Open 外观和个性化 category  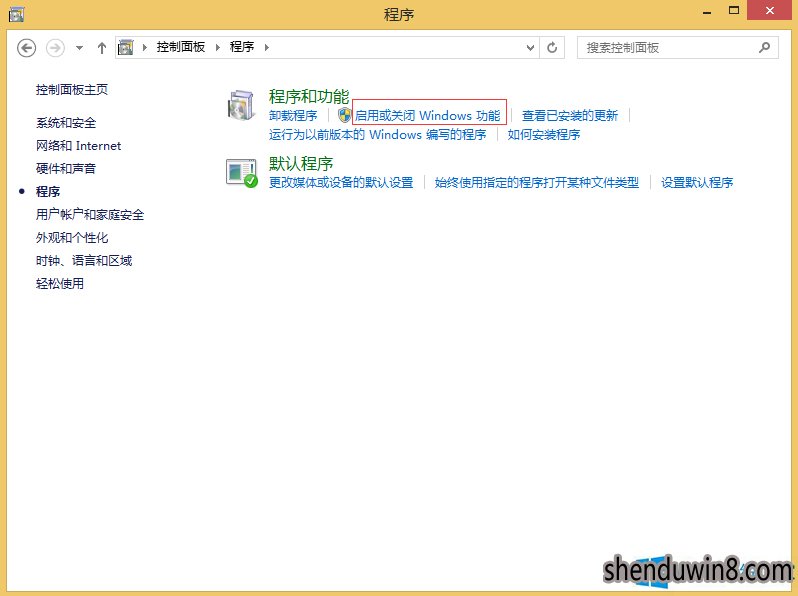click(72, 237)
